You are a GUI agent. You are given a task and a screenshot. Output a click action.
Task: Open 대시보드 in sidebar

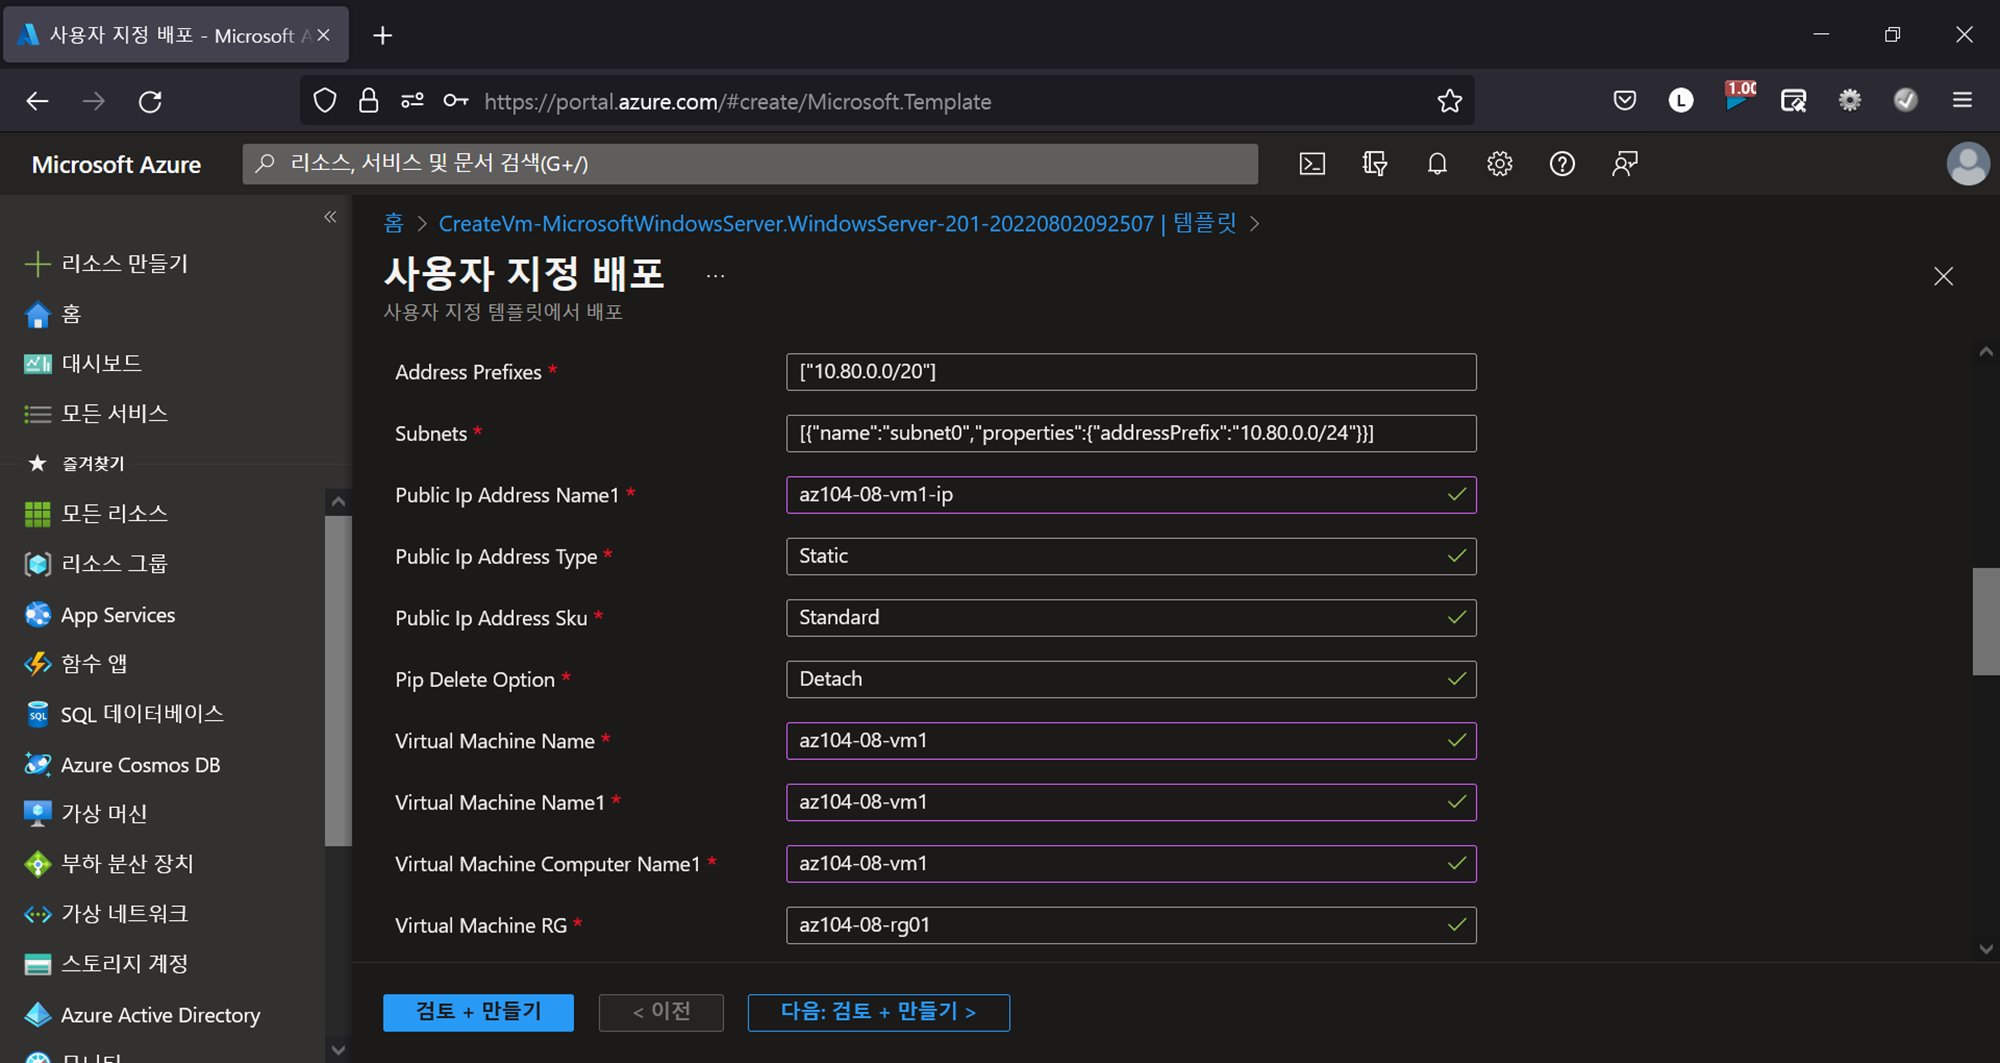(82, 363)
